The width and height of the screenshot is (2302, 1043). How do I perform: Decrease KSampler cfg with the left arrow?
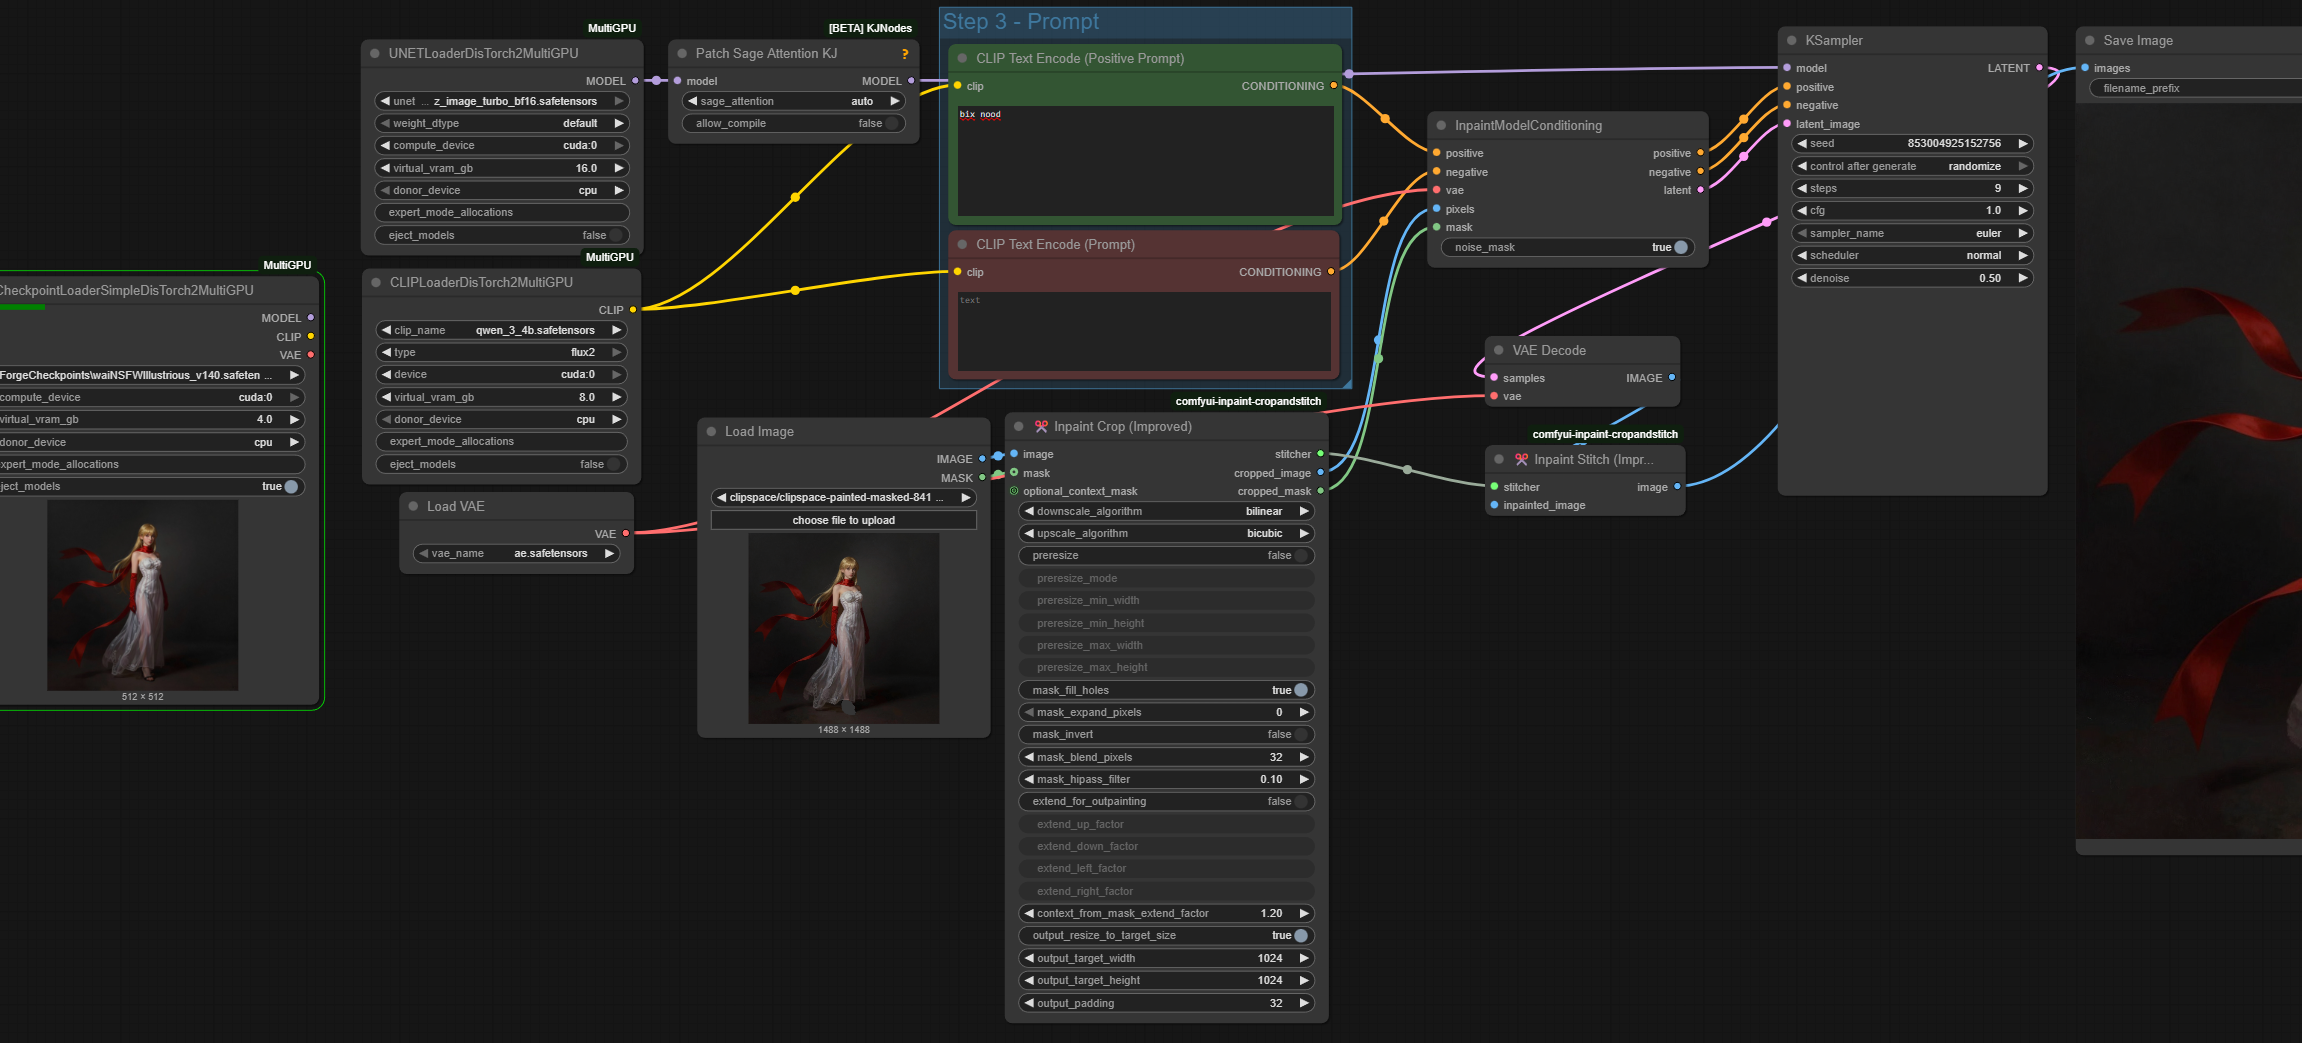coord(1802,211)
